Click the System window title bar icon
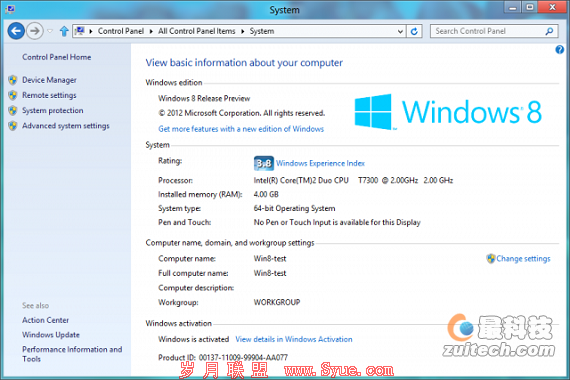570x380 pixels. [x=10, y=9]
